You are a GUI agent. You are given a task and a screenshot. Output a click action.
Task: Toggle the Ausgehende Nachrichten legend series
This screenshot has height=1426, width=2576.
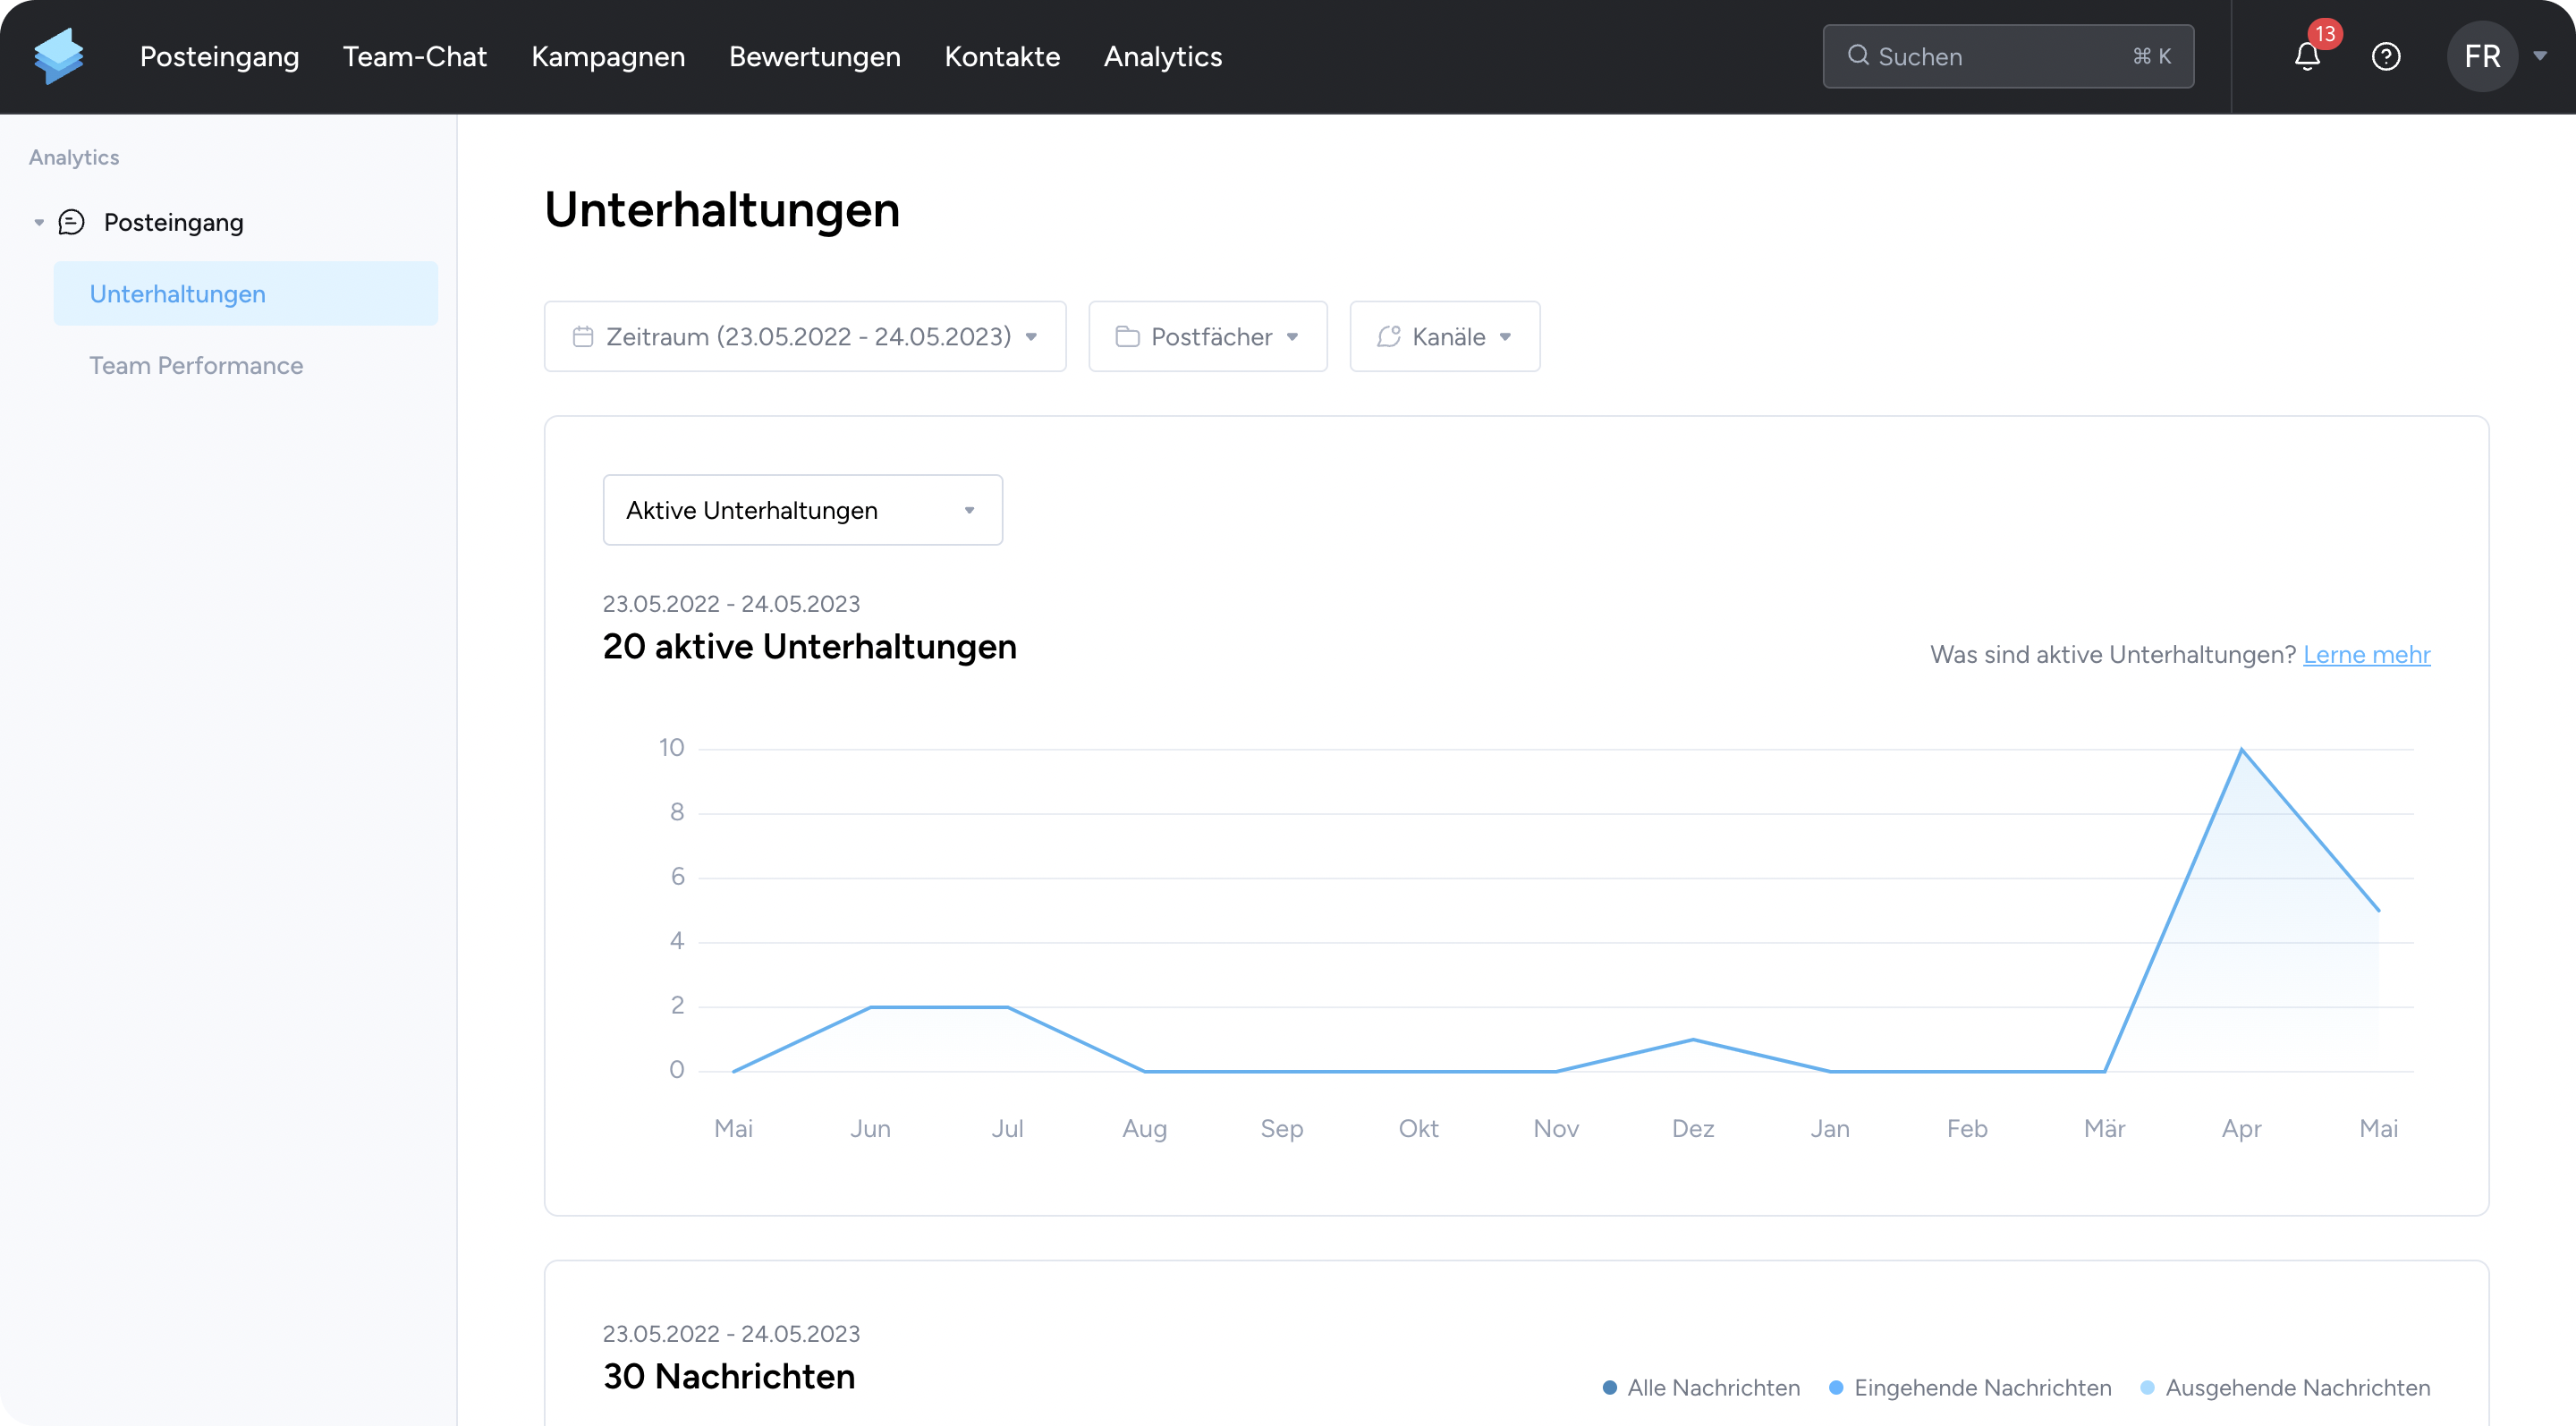point(2285,1388)
